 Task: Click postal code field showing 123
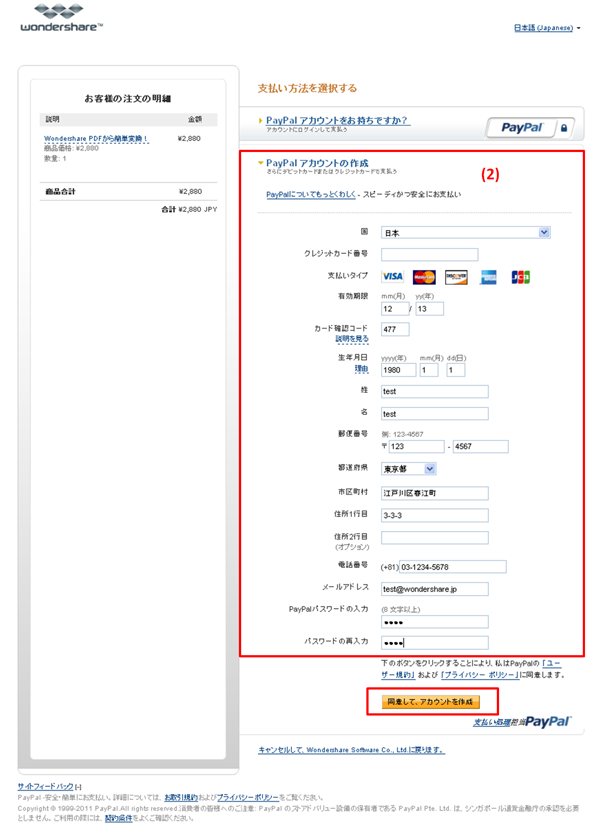pos(417,446)
